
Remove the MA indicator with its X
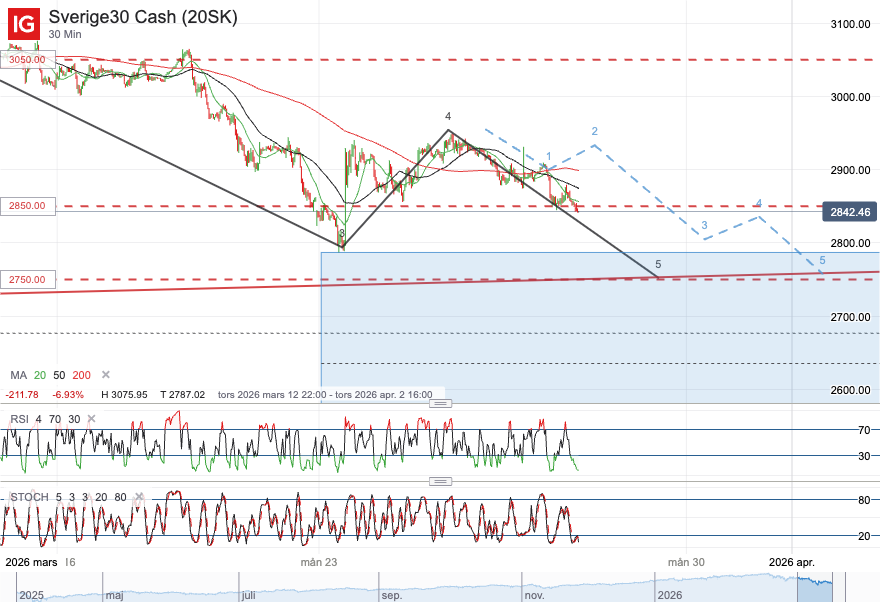(x=106, y=375)
